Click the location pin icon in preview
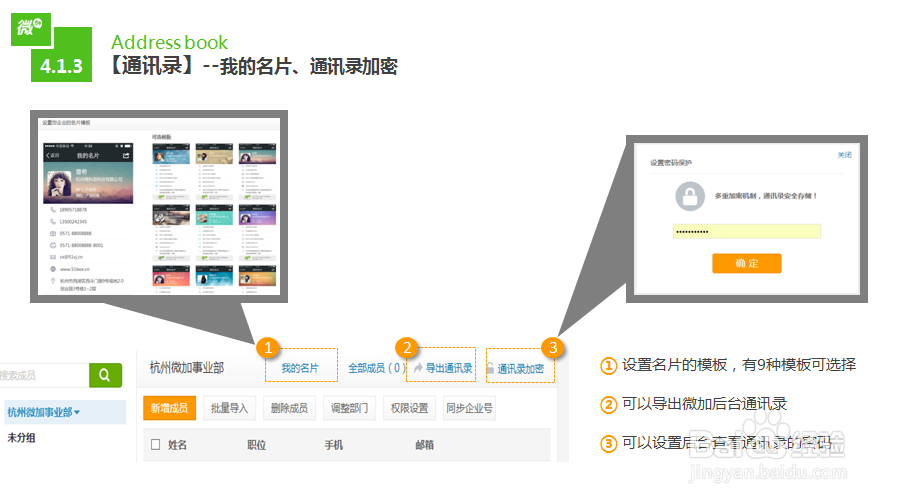898x504 pixels. tap(53, 281)
